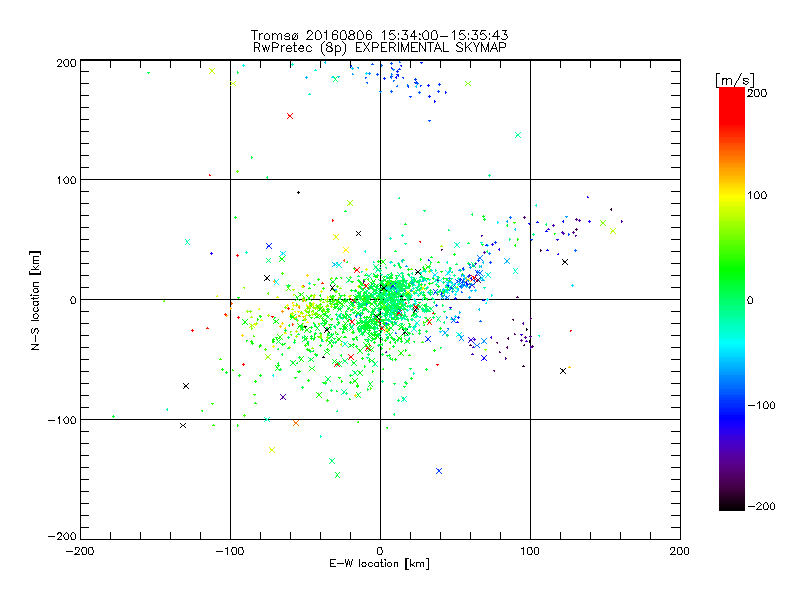Click the colorbar label '-200'

coord(761,506)
